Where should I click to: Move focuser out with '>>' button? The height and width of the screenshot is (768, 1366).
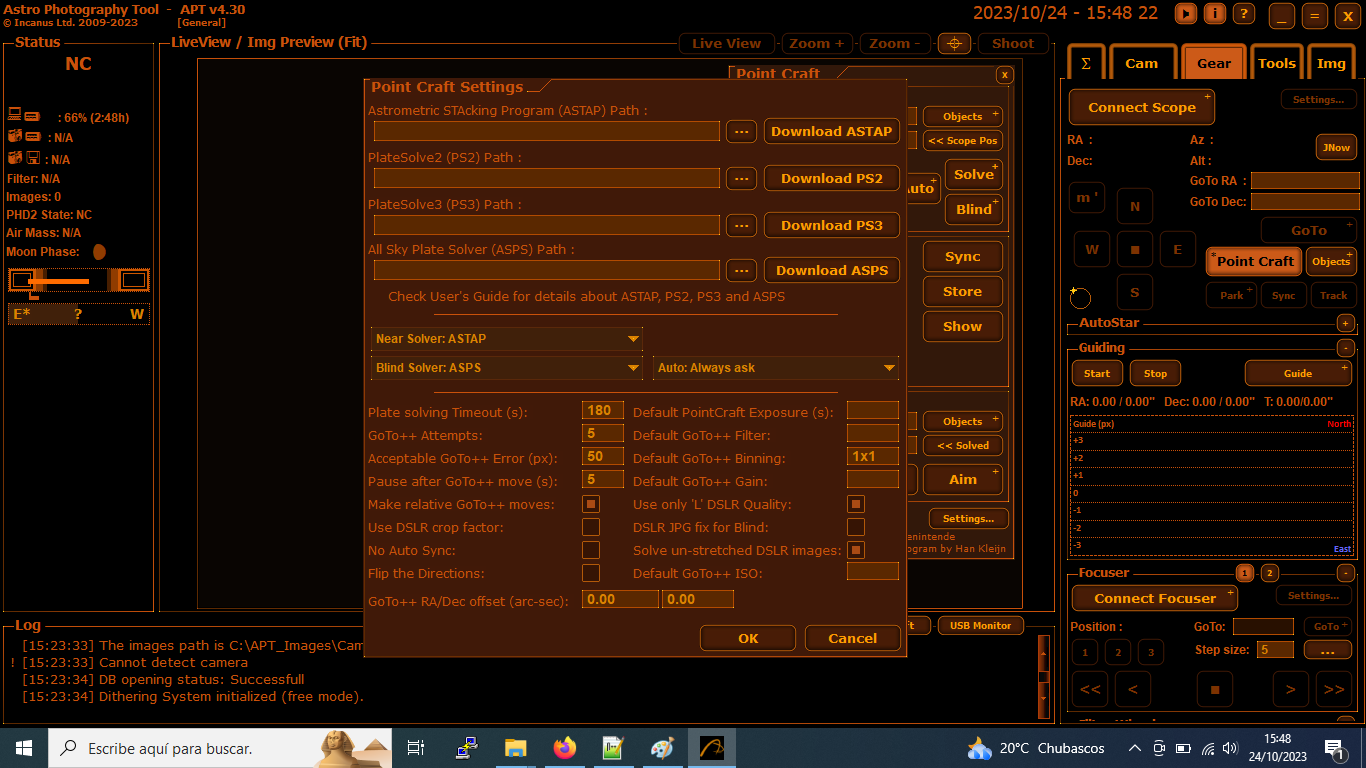[1332, 689]
